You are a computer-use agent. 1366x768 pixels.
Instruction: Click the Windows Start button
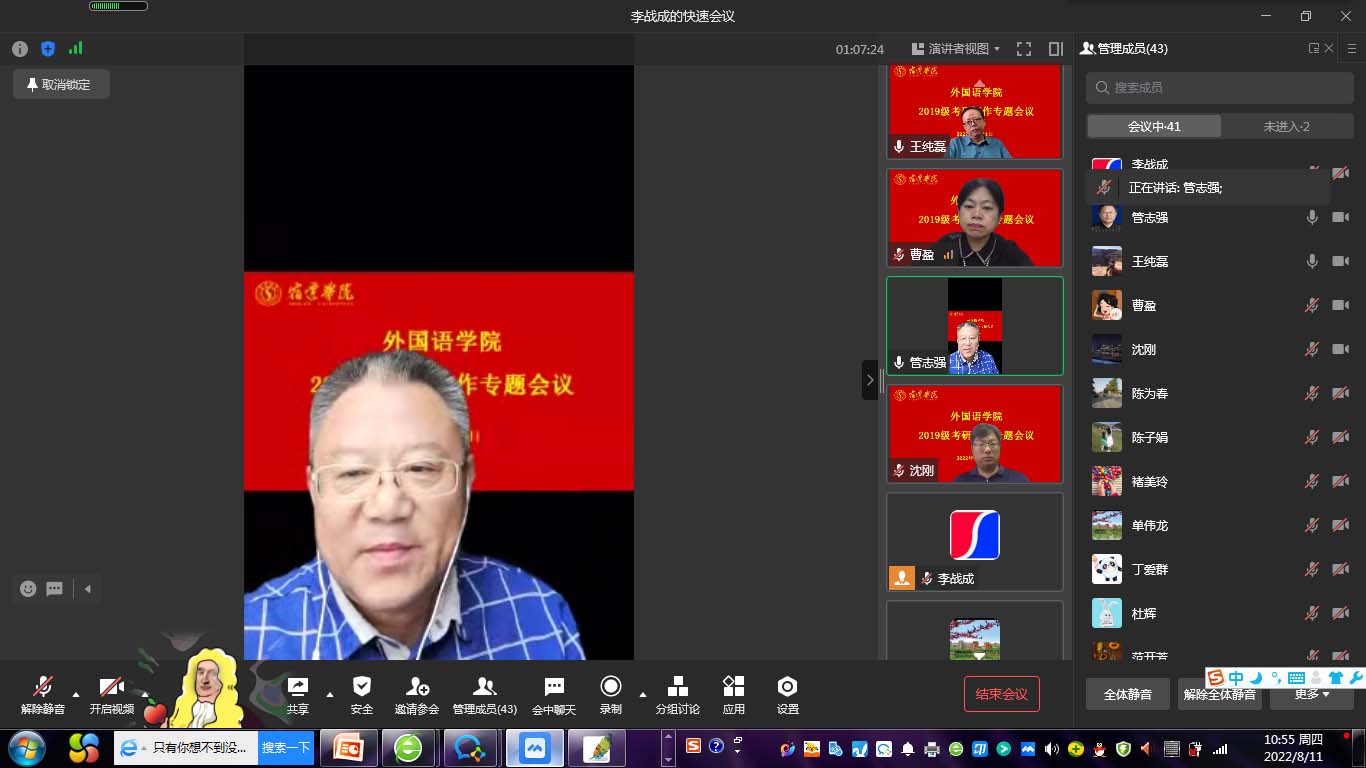click(26, 748)
